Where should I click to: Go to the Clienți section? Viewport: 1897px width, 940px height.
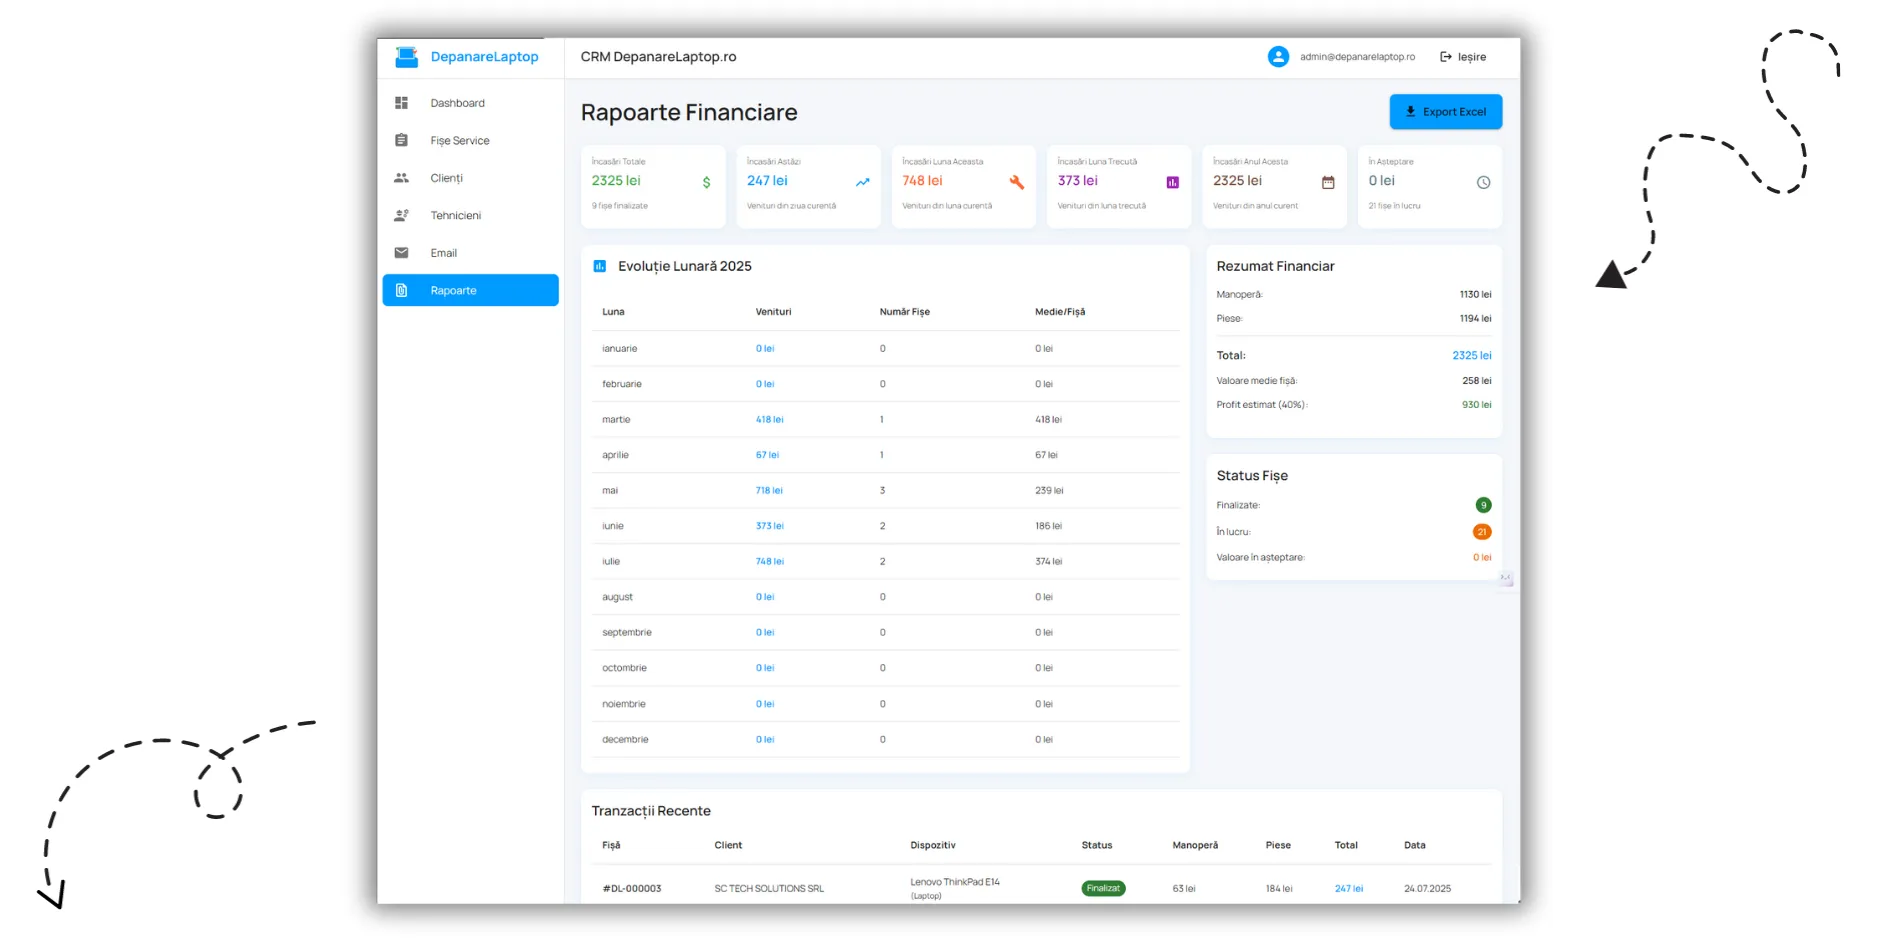[x=470, y=178]
